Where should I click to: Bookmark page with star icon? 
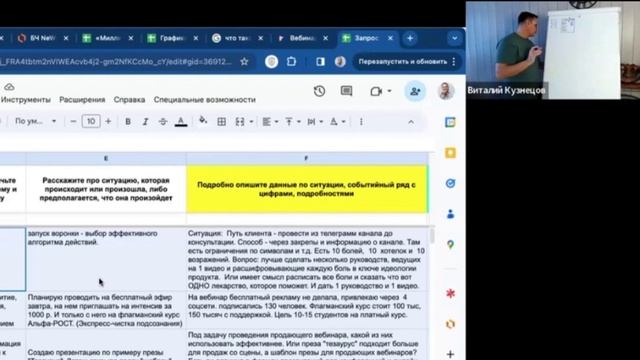(x=244, y=62)
